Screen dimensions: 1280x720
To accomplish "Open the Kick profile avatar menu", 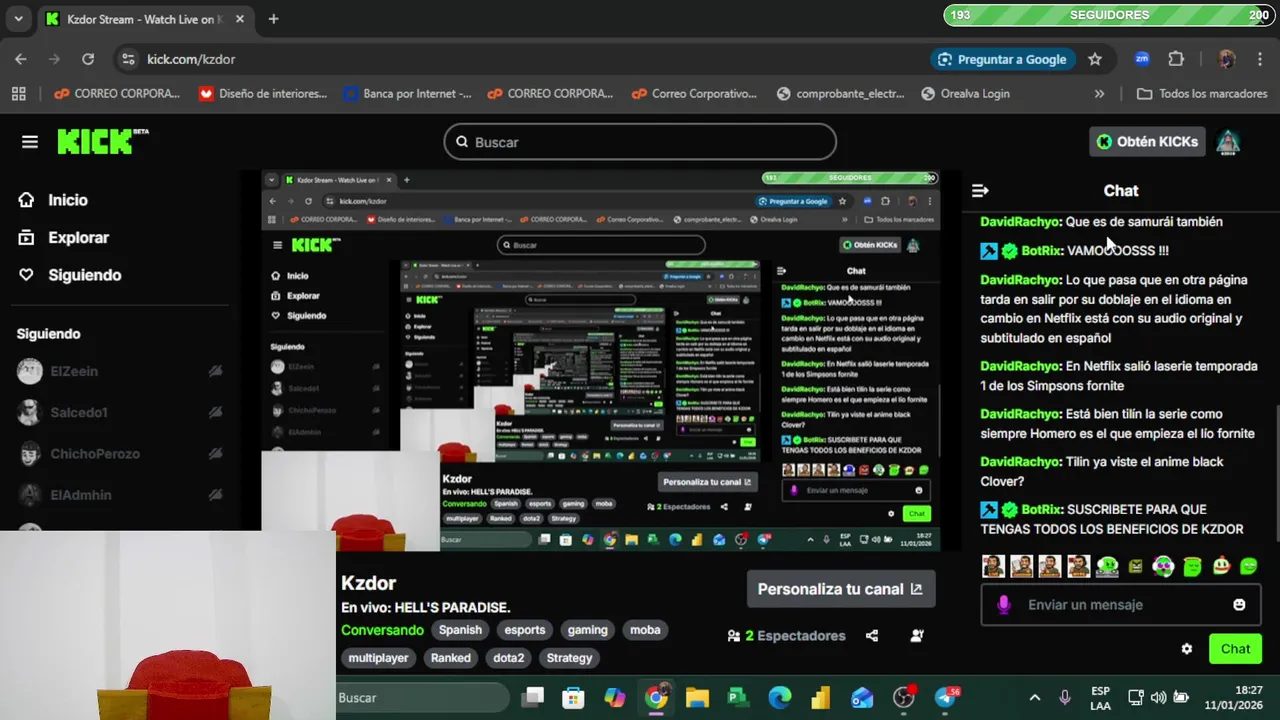I will pyautogui.click(x=1228, y=142).
